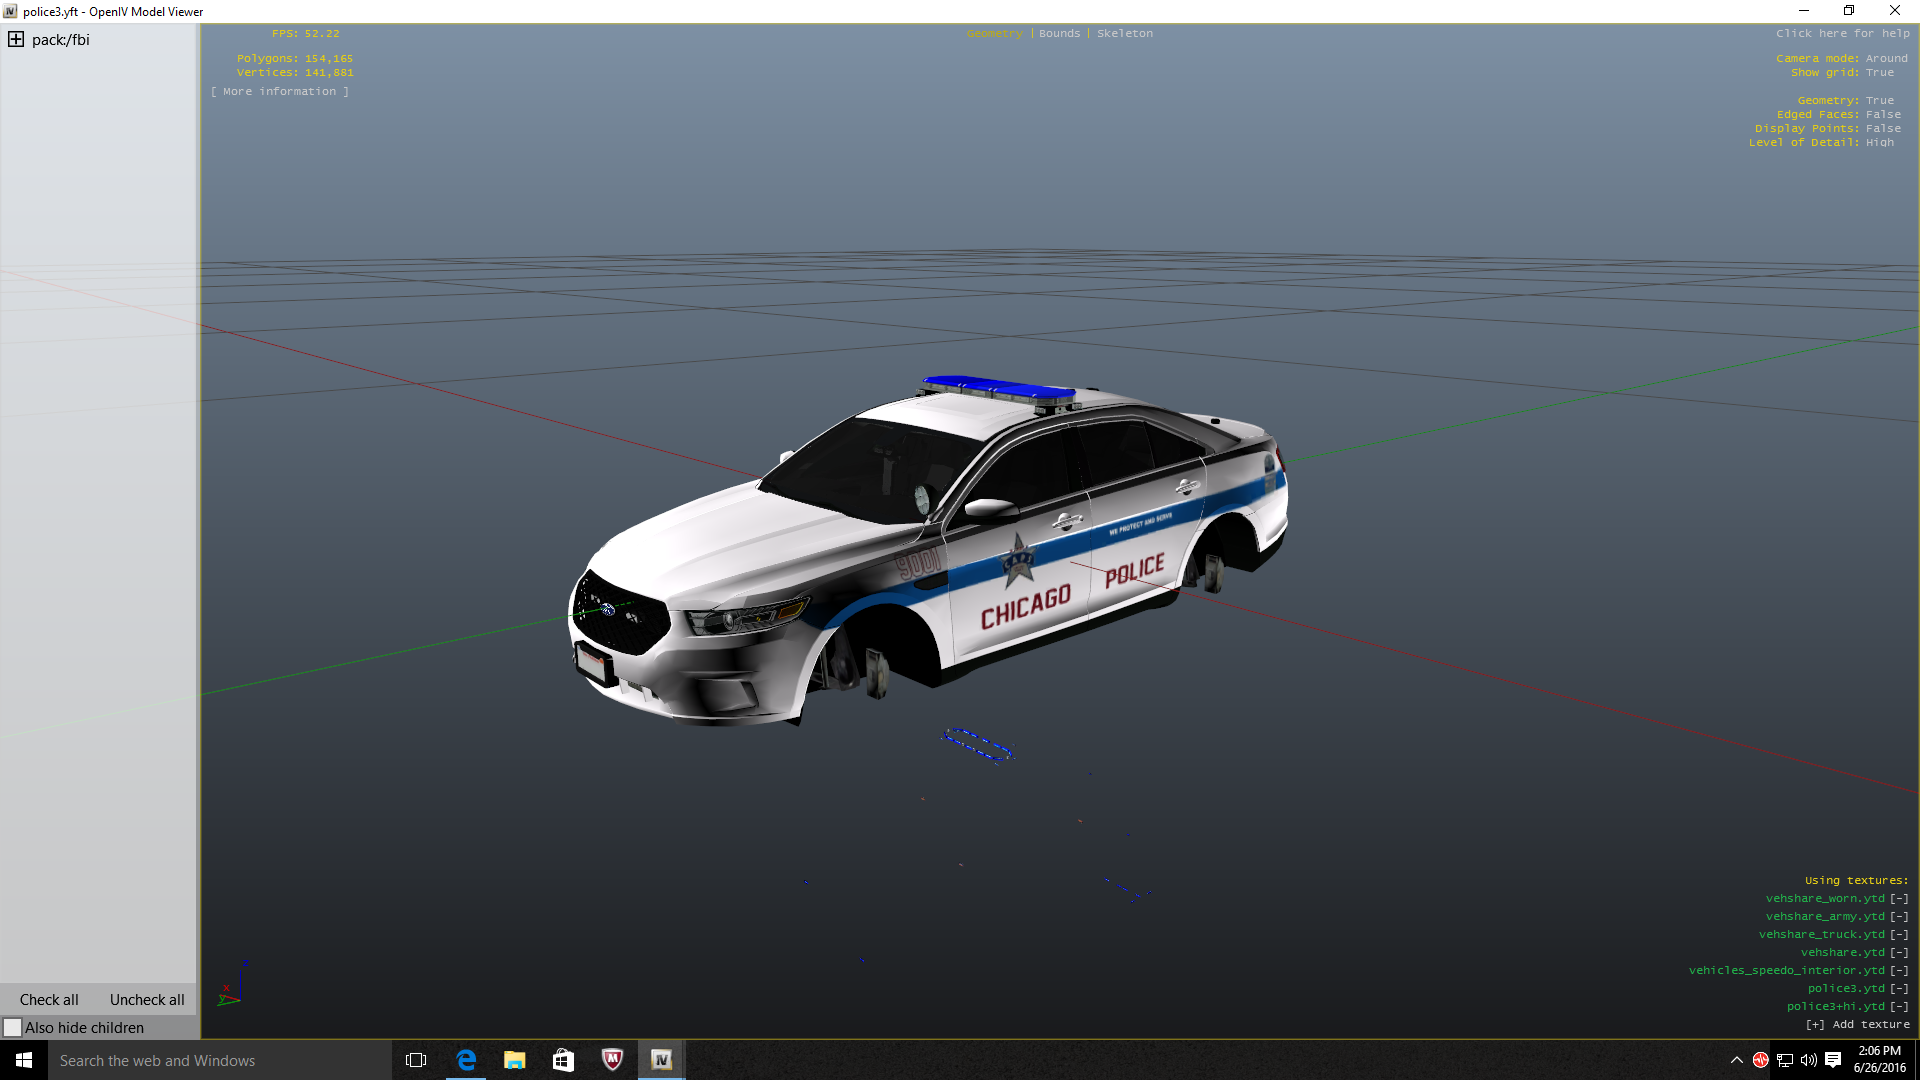Switch to the Skeleton view tab
This screenshot has width=1920, height=1080.
tap(1124, 34)
